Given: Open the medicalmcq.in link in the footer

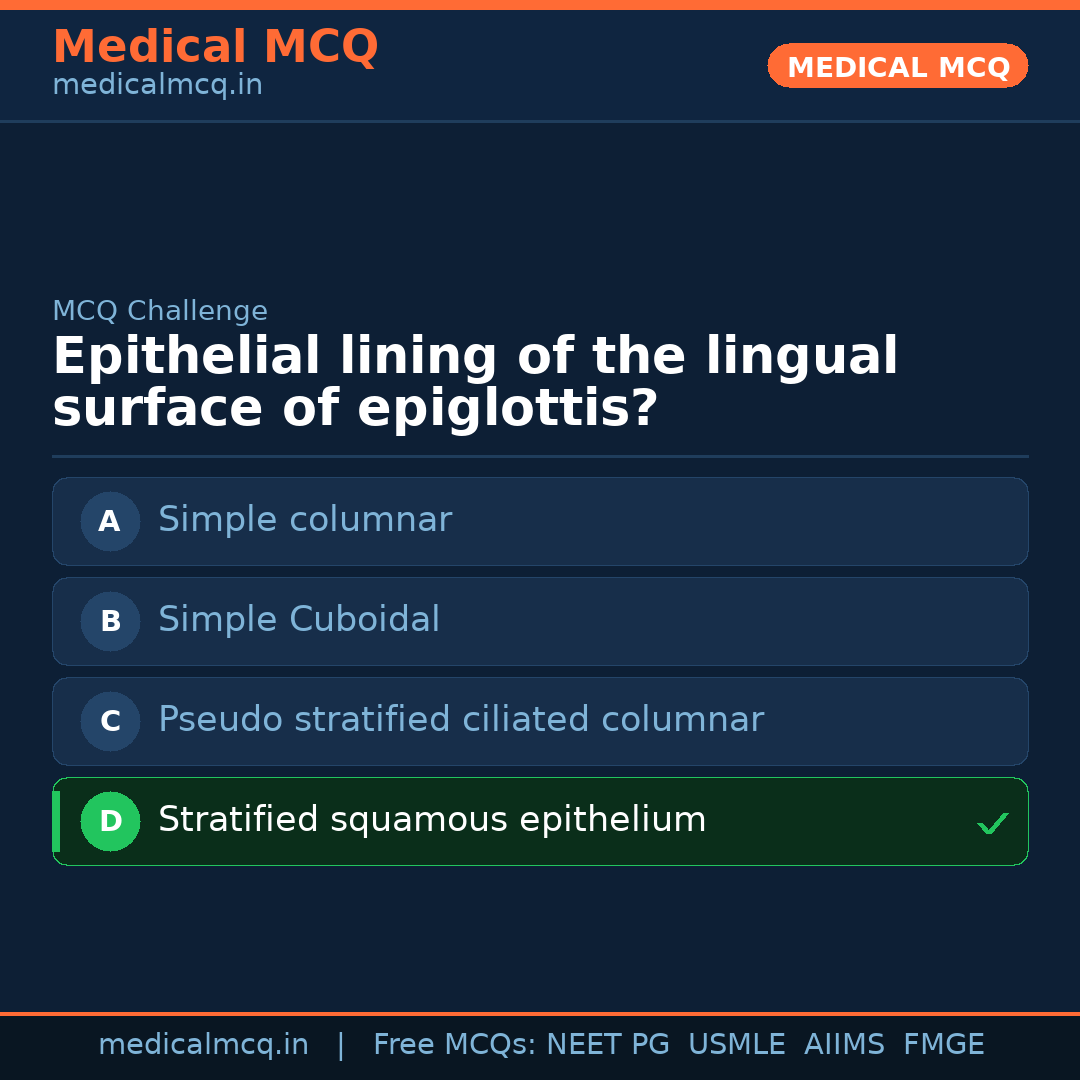Looking at the screenshot, I should click(203, 1045).
